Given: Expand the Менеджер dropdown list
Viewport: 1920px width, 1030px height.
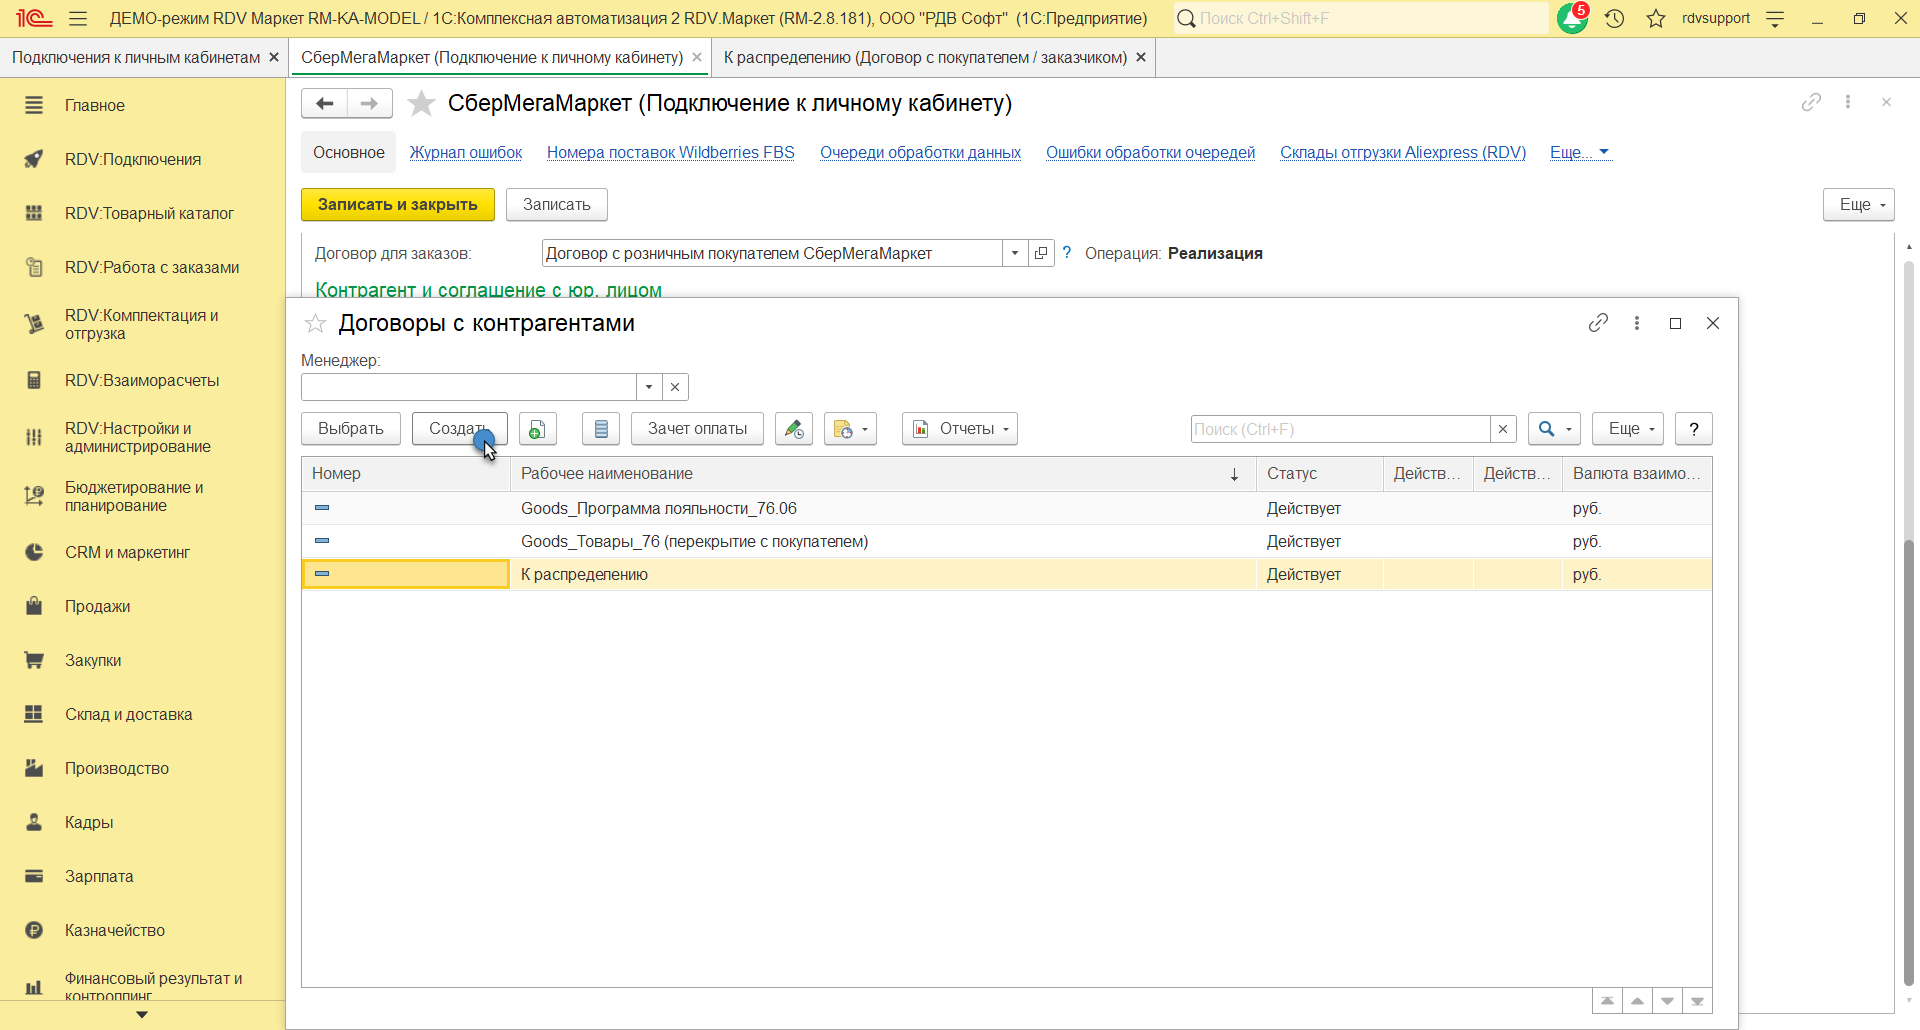Looking at the screenshot, I should click(649, 387).
